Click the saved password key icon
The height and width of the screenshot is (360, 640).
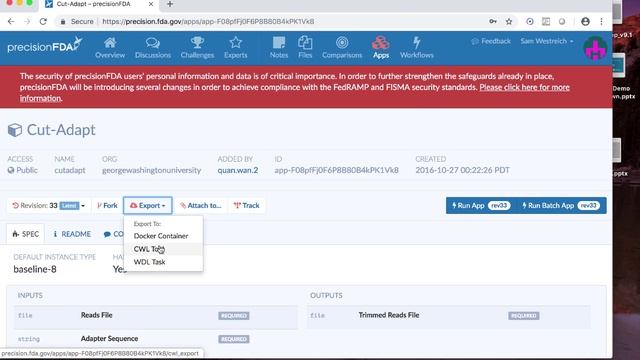[493, 22]
